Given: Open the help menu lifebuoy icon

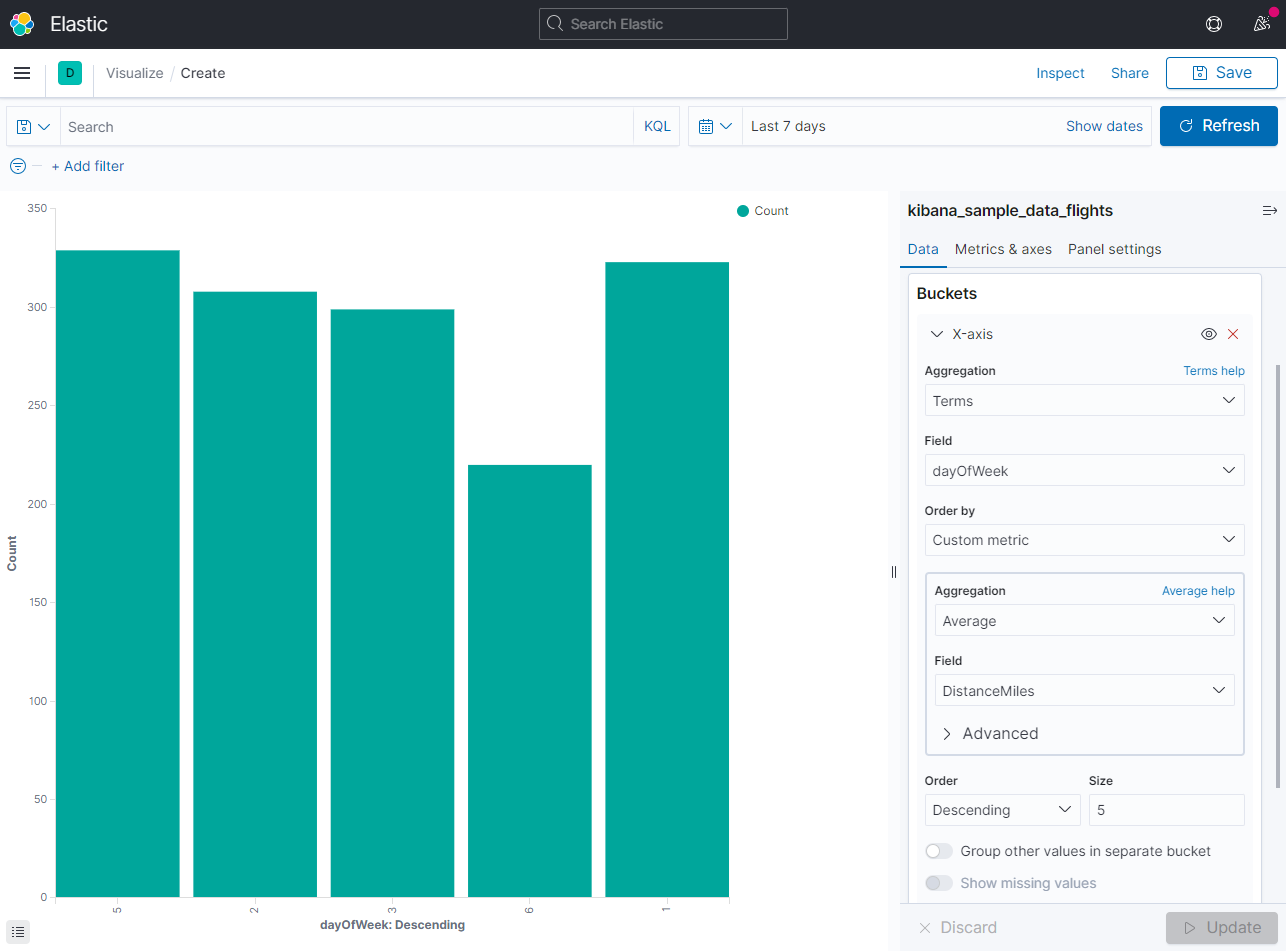Looking at the screenshot, I should click(x=1214, y=24).
